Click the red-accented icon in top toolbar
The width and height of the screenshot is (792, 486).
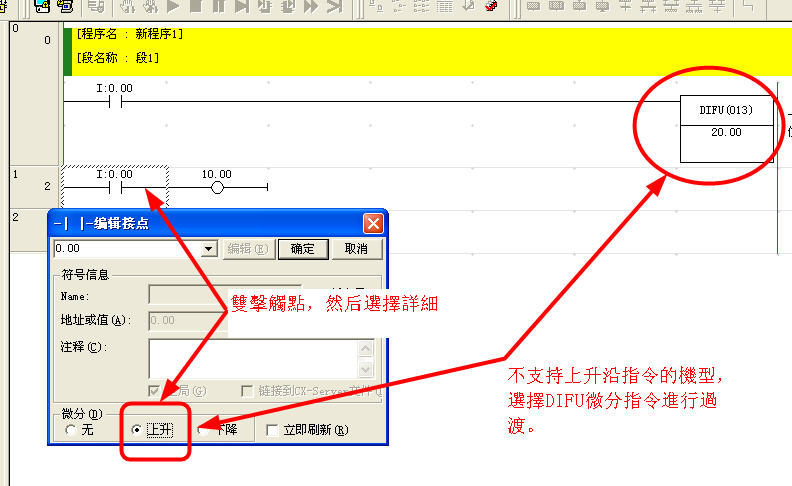pyautogui.click(x=490, y=5)
